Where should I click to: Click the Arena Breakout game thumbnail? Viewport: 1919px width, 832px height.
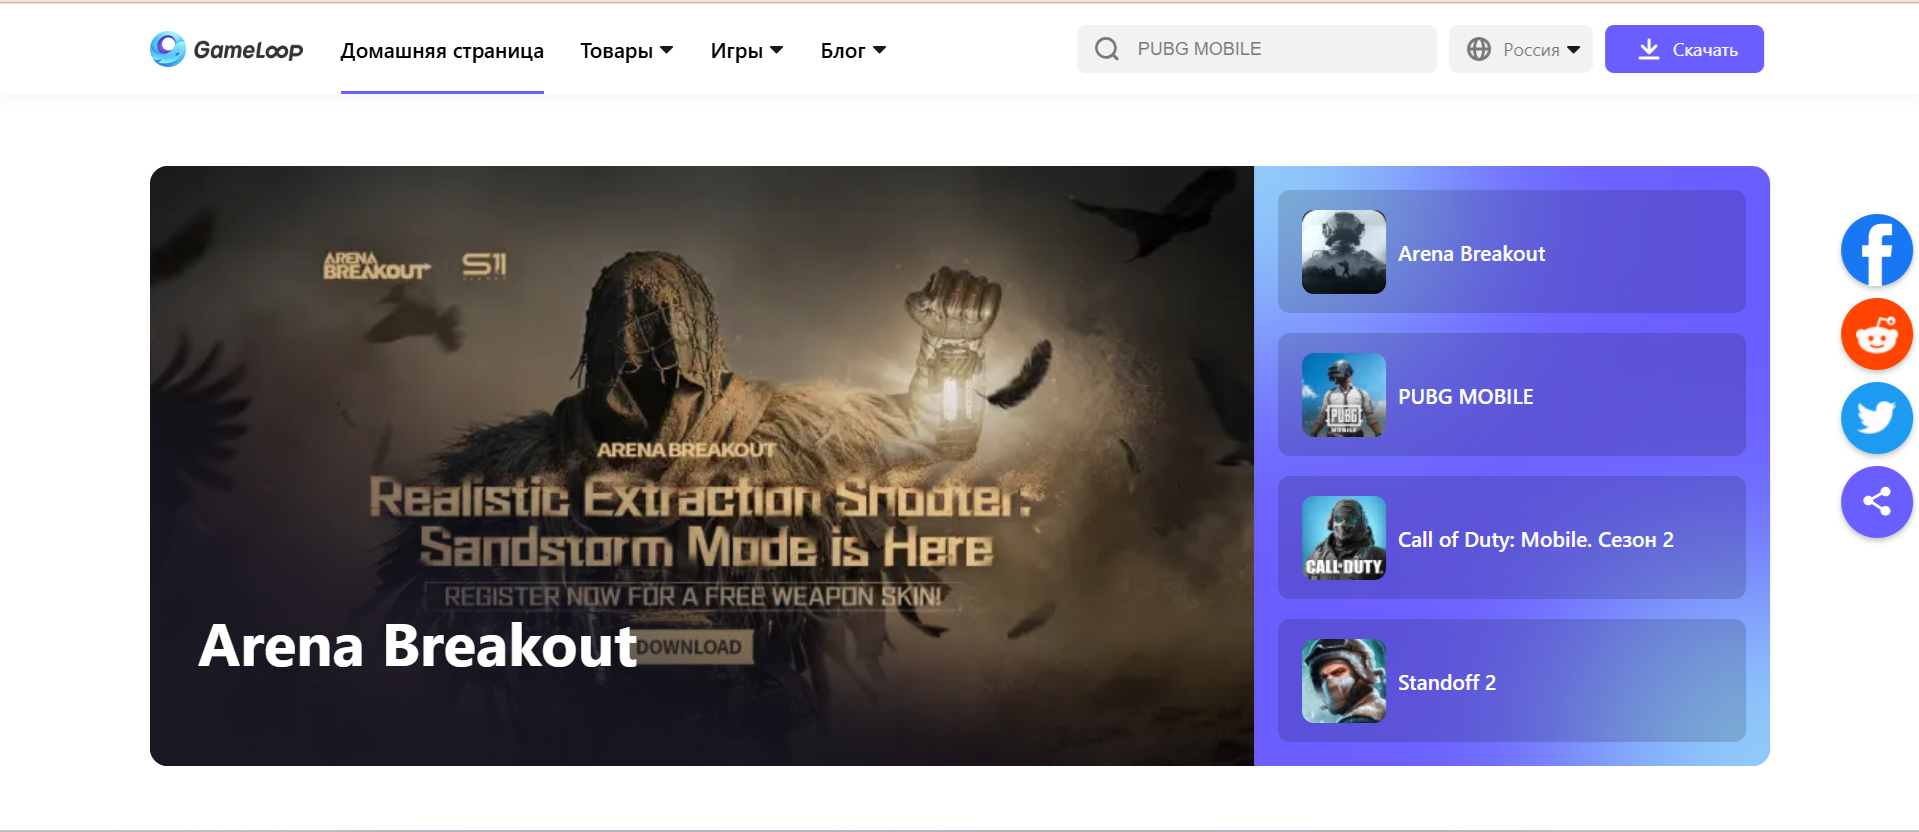click(x=1343, y=252)
